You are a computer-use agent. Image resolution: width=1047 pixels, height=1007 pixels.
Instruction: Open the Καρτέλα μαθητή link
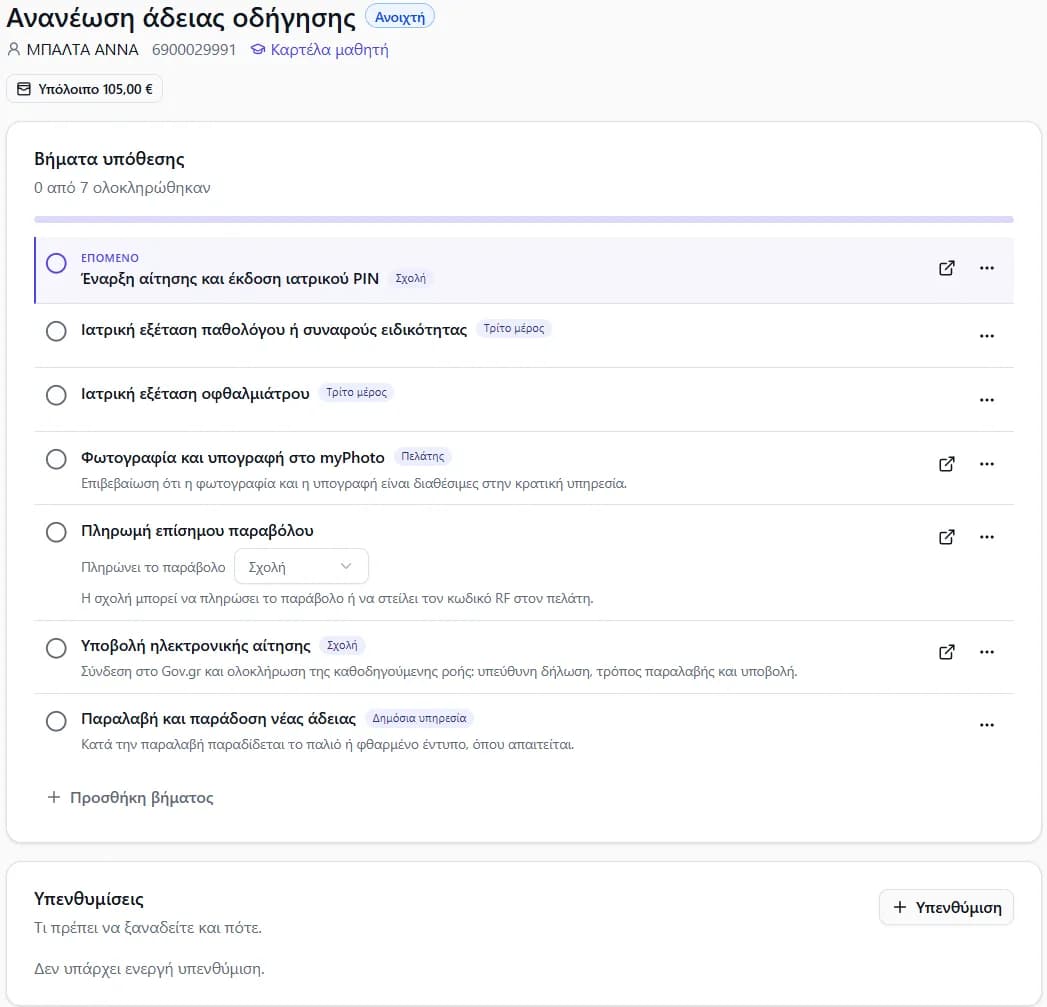coord(319,49)
